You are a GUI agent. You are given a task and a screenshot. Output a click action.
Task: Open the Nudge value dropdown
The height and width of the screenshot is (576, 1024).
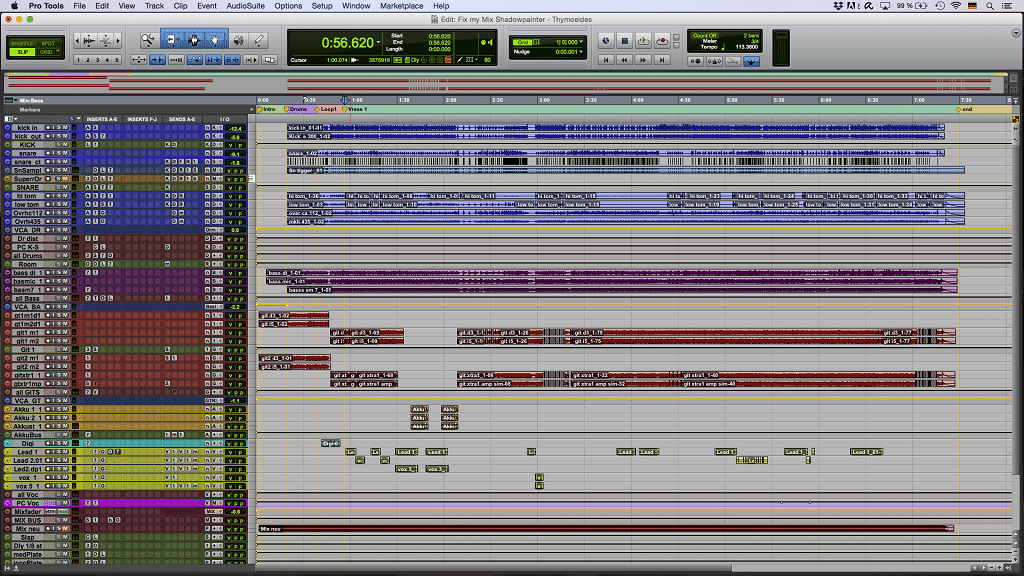(581, 52)
